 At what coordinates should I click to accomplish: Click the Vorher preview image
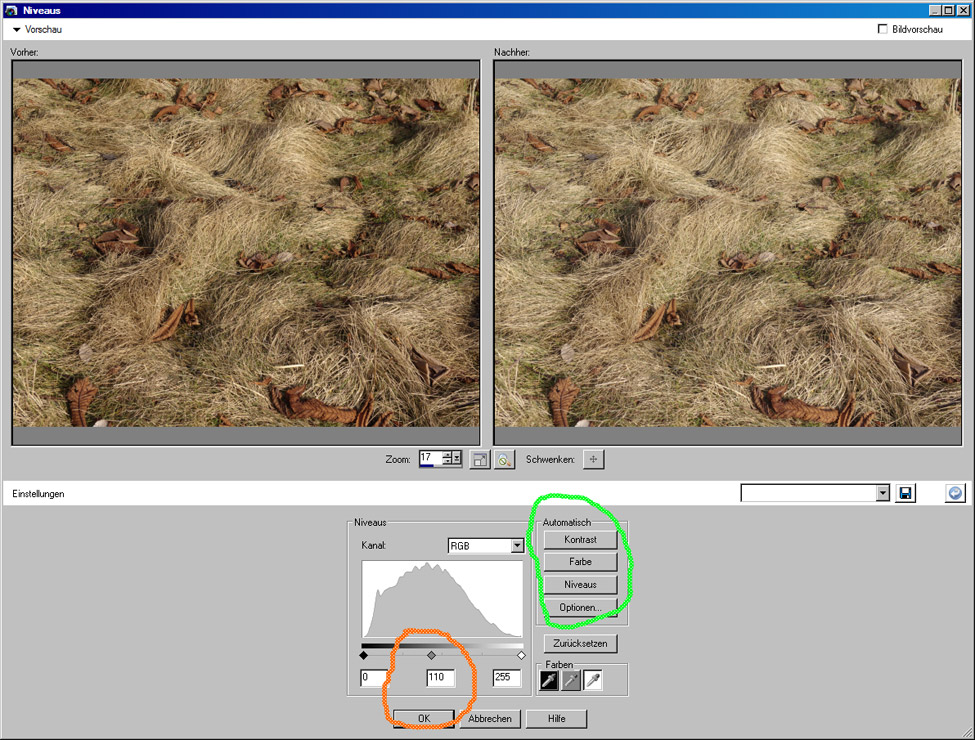[246, 252]
